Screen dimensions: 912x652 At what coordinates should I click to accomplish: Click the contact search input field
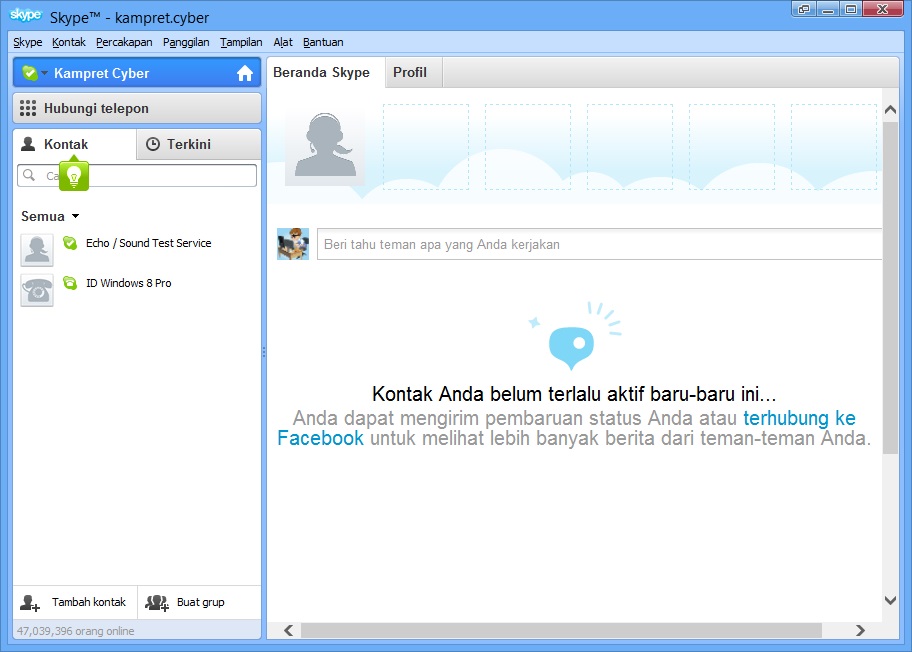click(x=137, y=175)
